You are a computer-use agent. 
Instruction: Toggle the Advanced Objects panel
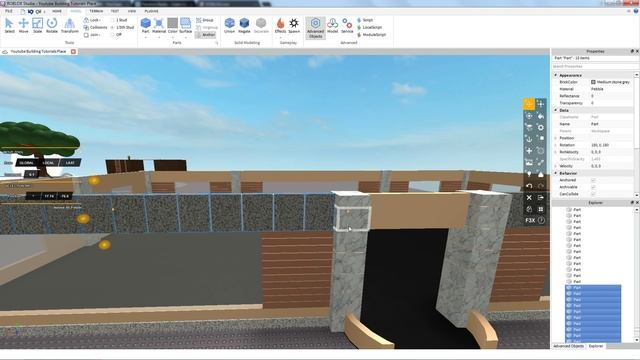[x=316, y=28]
